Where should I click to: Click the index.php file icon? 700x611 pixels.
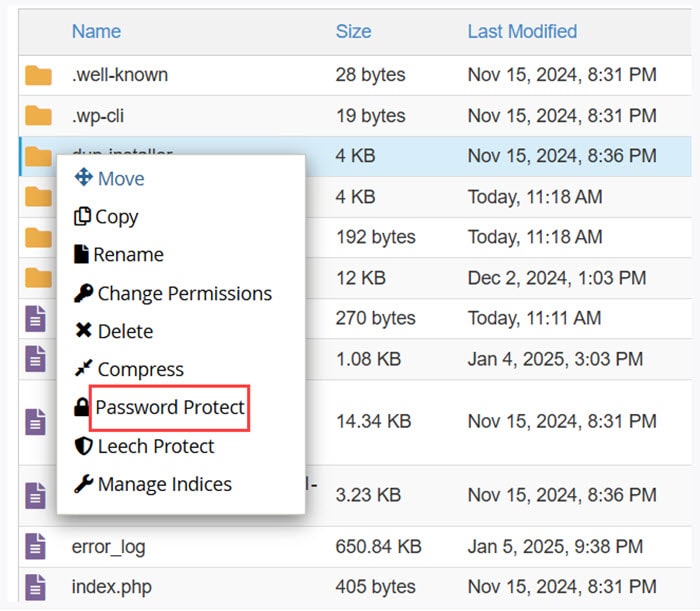tap(36, 586)
